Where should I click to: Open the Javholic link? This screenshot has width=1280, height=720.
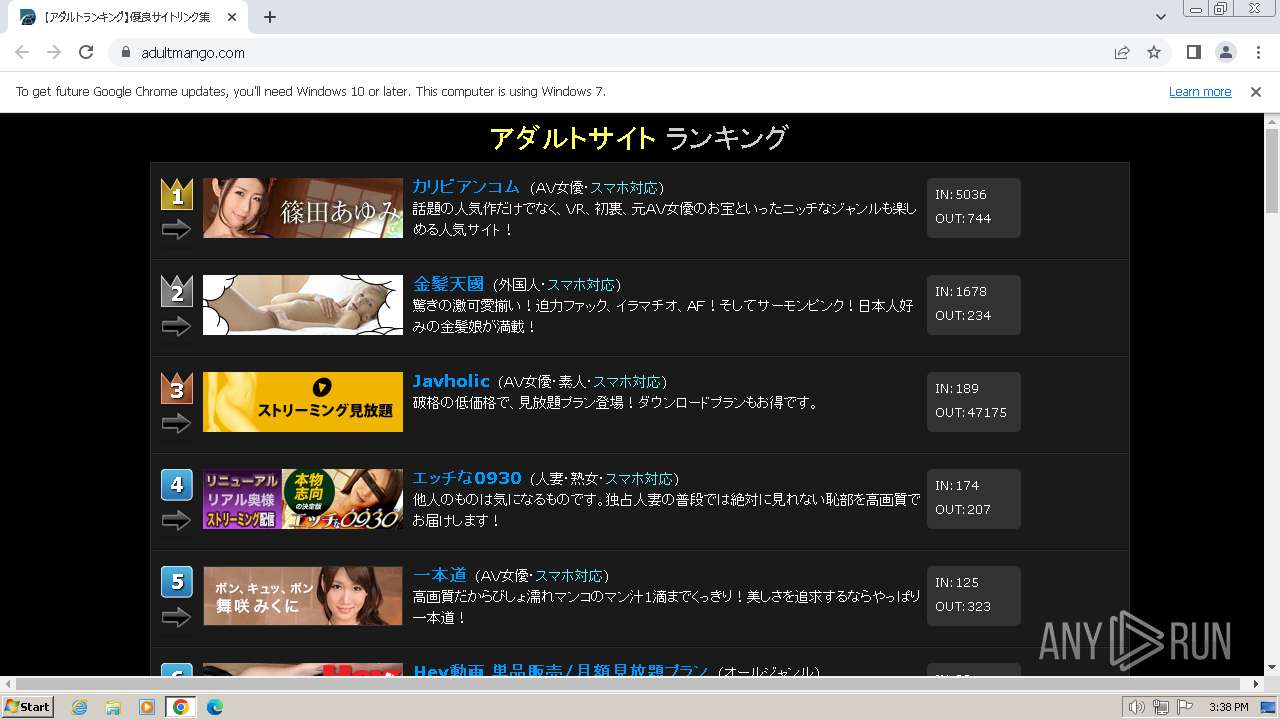tap(451, 381)
